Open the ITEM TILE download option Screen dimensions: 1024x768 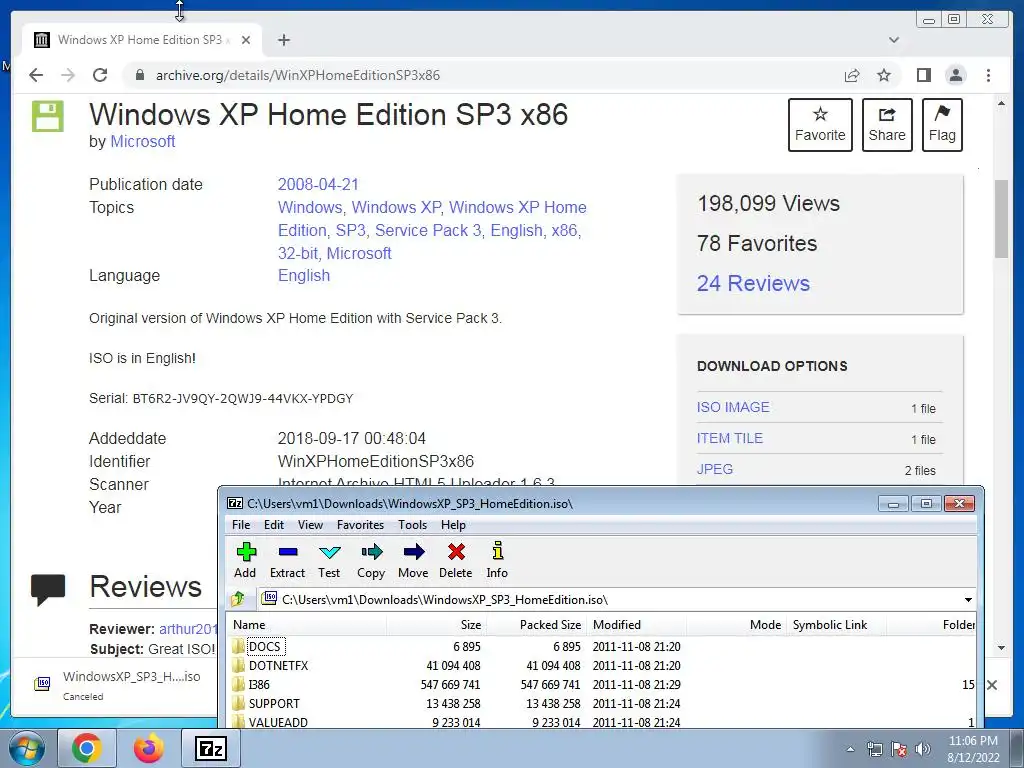tap(729, 438)
